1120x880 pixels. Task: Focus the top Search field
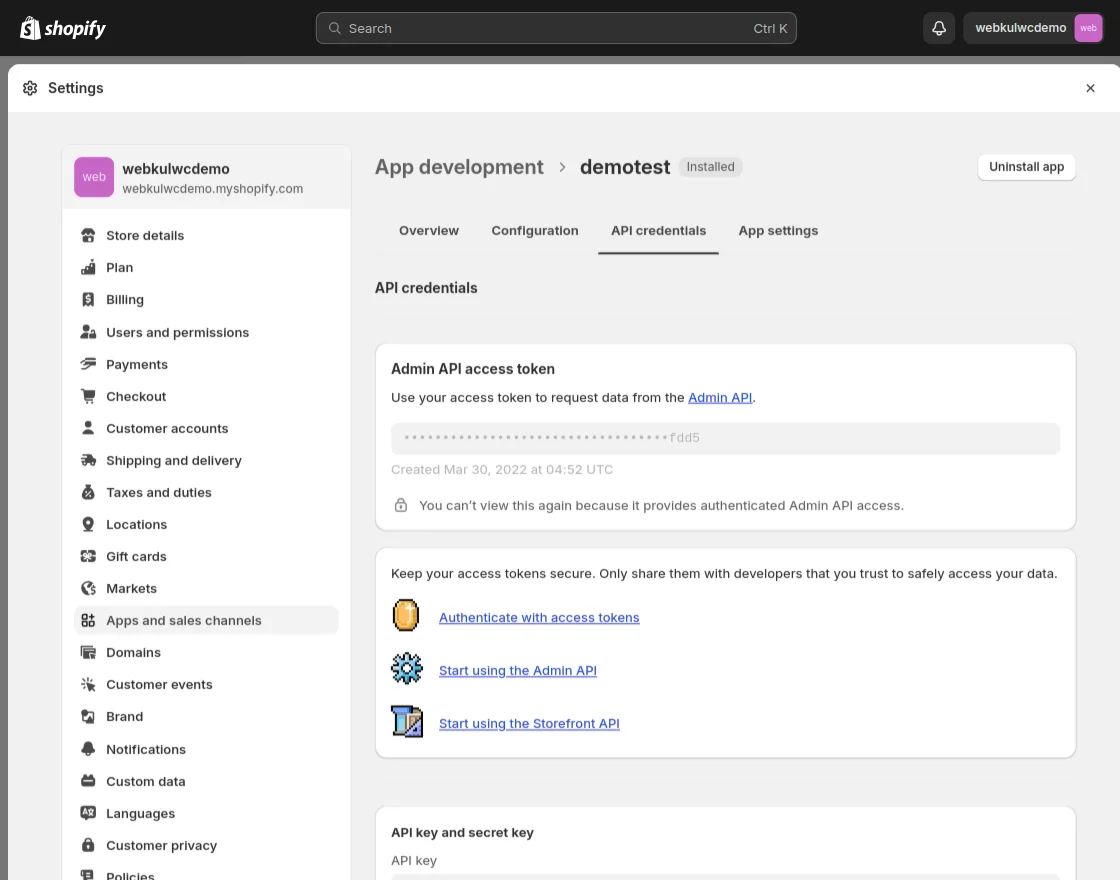point(556,29)
